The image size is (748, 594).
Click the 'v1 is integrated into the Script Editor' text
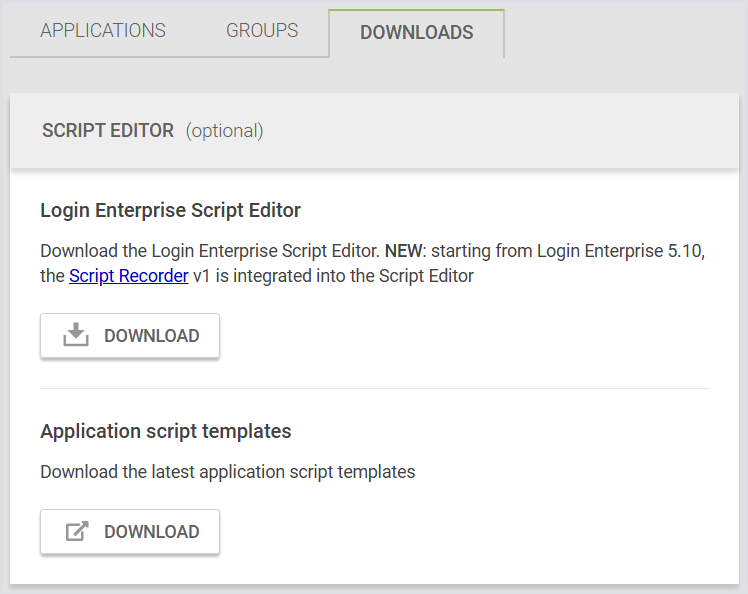tap(333, 276)
